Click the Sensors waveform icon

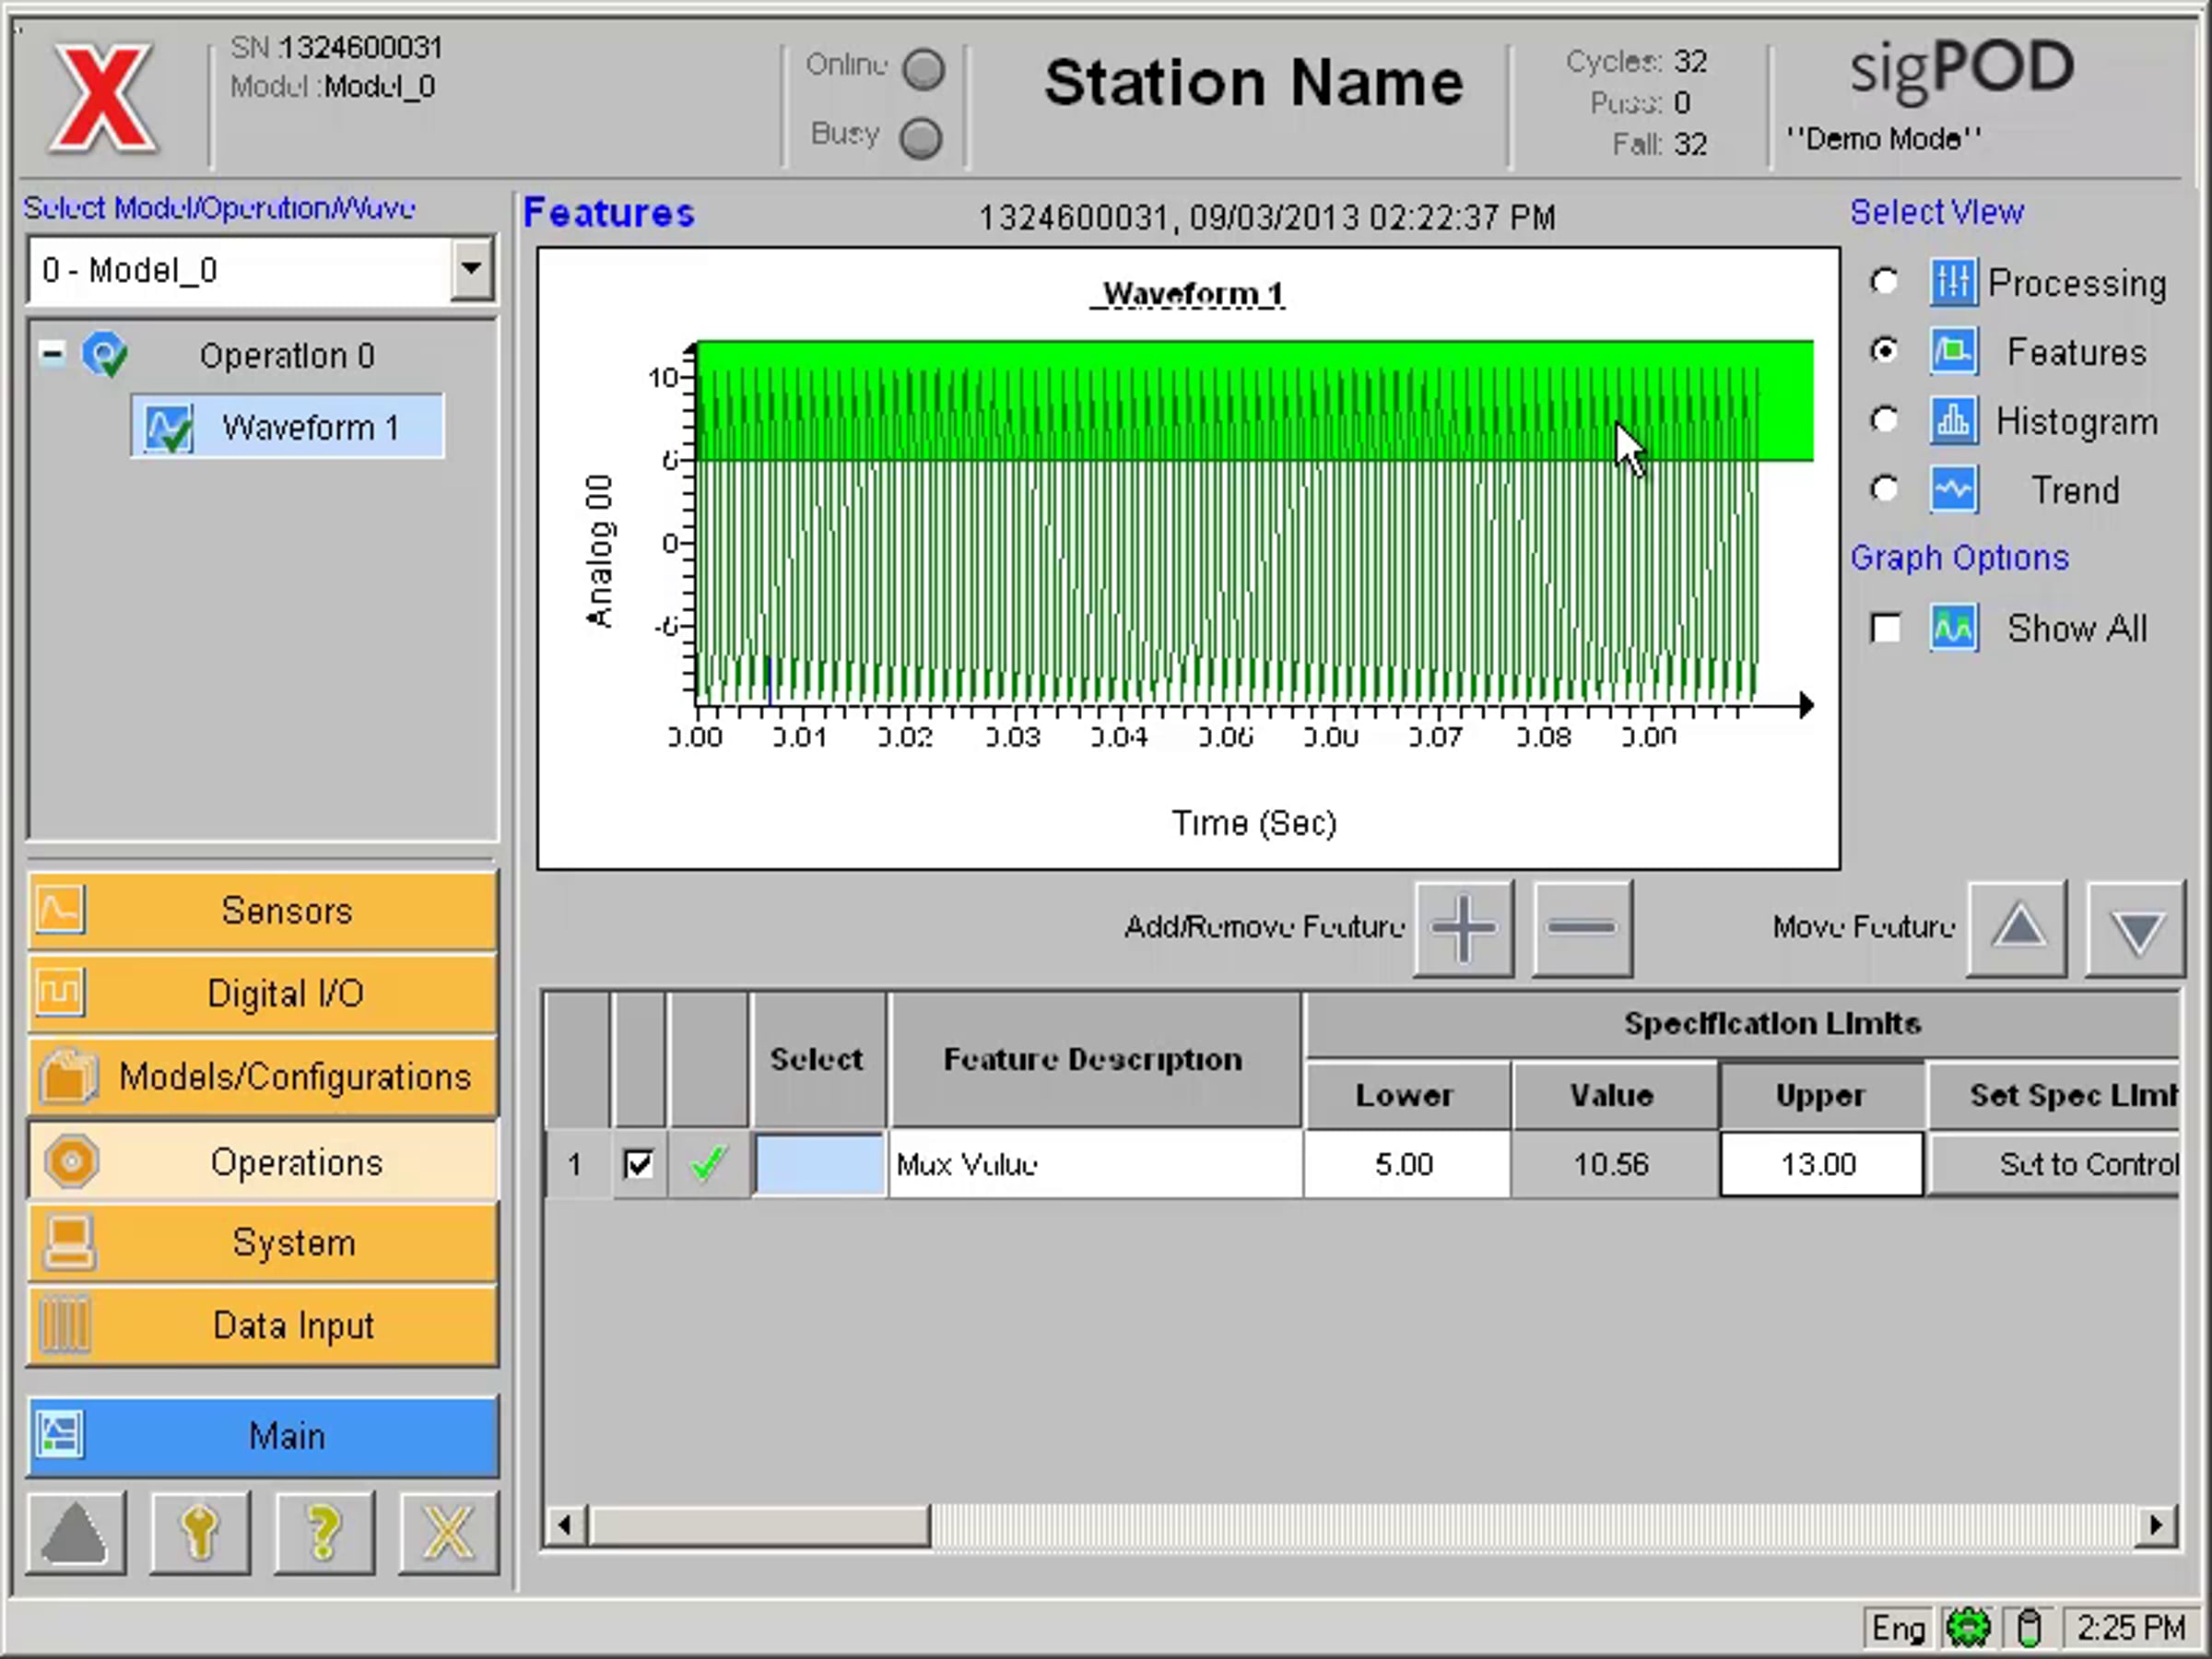(61, 910)
